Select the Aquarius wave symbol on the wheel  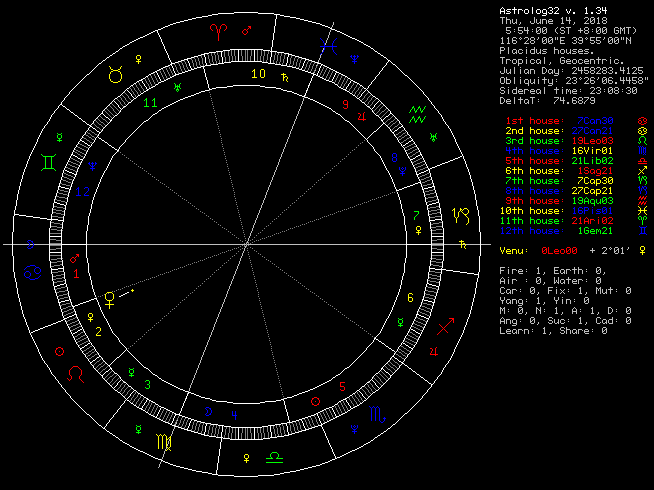pyautogui.click(x=419, y=113)
